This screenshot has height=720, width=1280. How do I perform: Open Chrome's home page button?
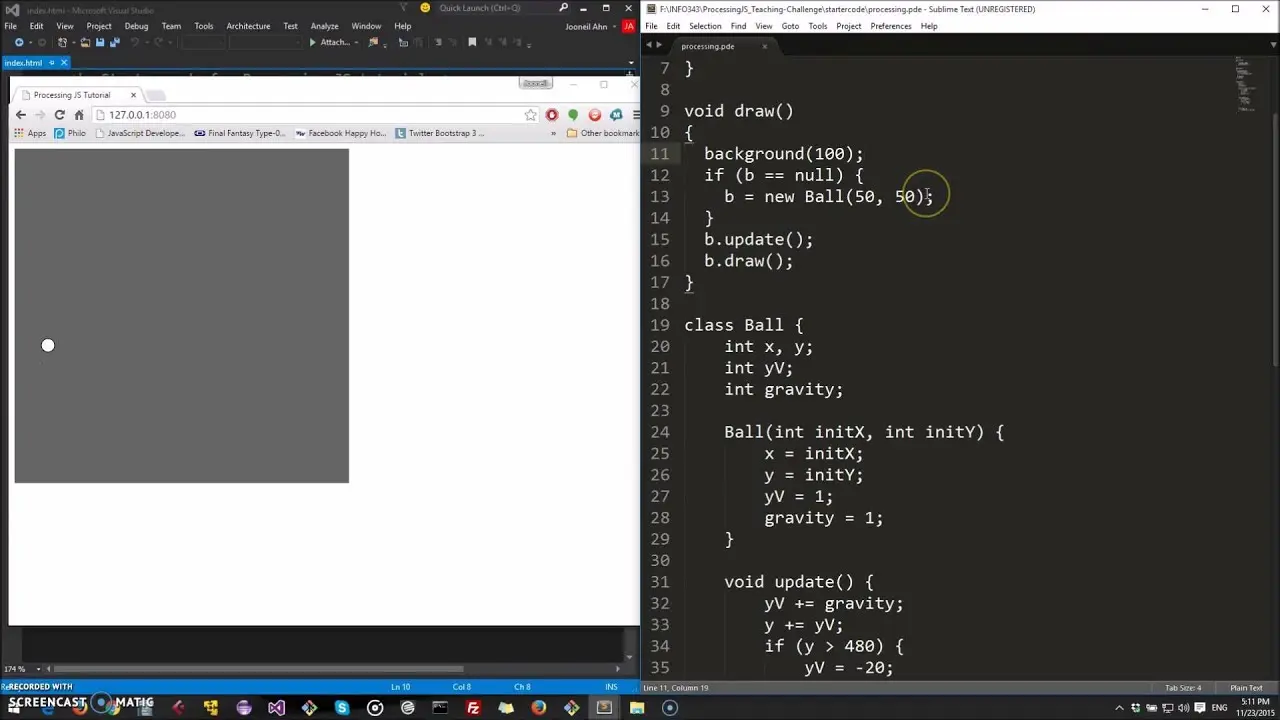click(x=79, y=115)
